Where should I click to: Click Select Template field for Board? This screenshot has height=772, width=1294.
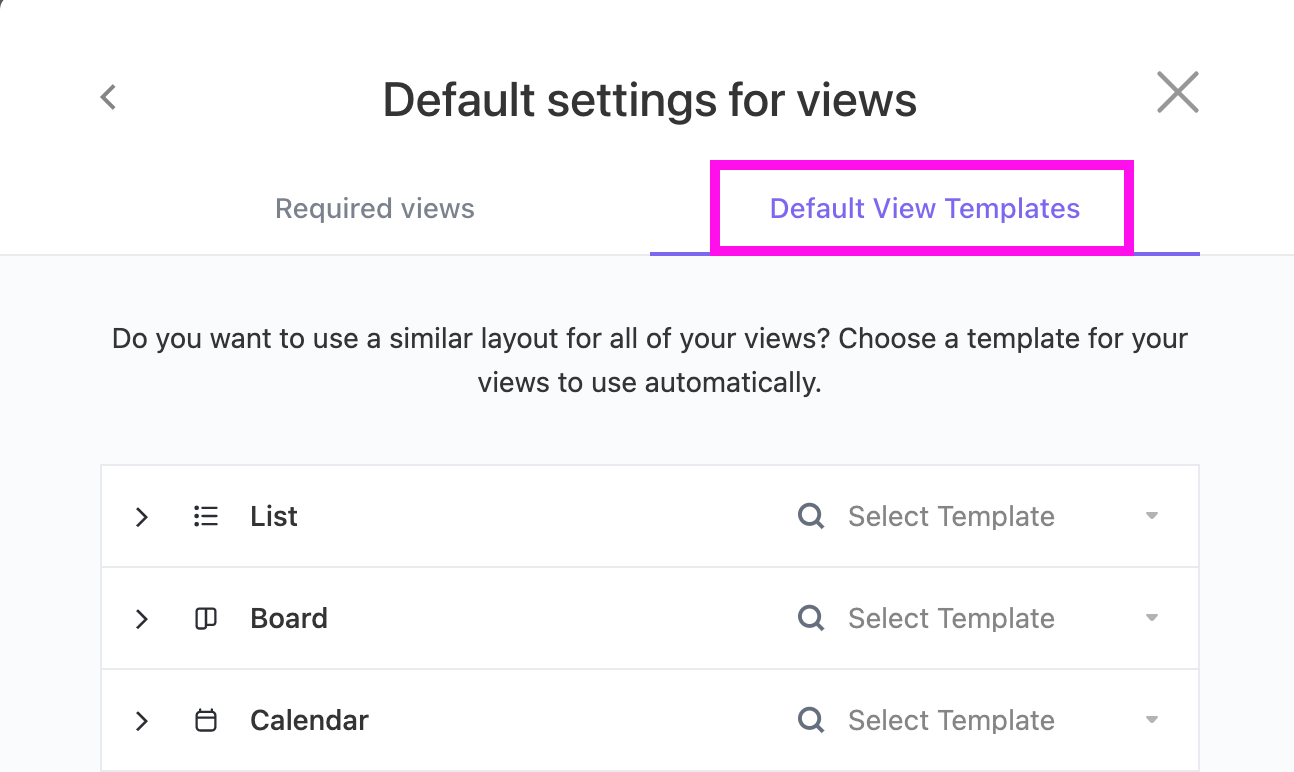pos(951,619)
